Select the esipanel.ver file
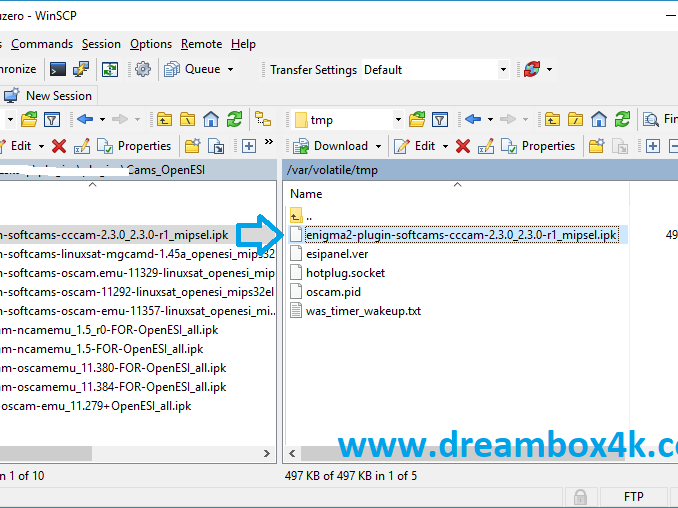Viewport: 678px width, 508px height. (337, 254)
